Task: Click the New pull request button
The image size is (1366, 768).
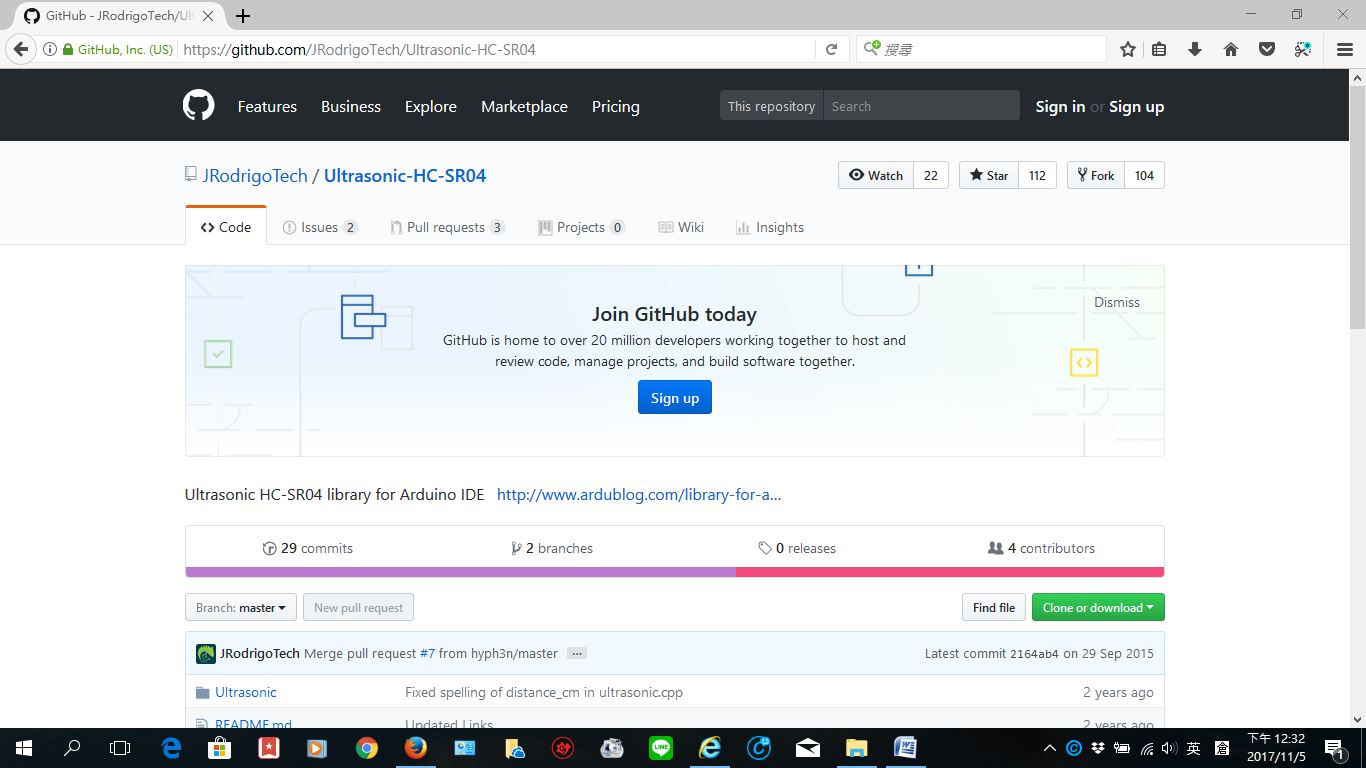Action: pyautogui.click(x=358, y=607)
